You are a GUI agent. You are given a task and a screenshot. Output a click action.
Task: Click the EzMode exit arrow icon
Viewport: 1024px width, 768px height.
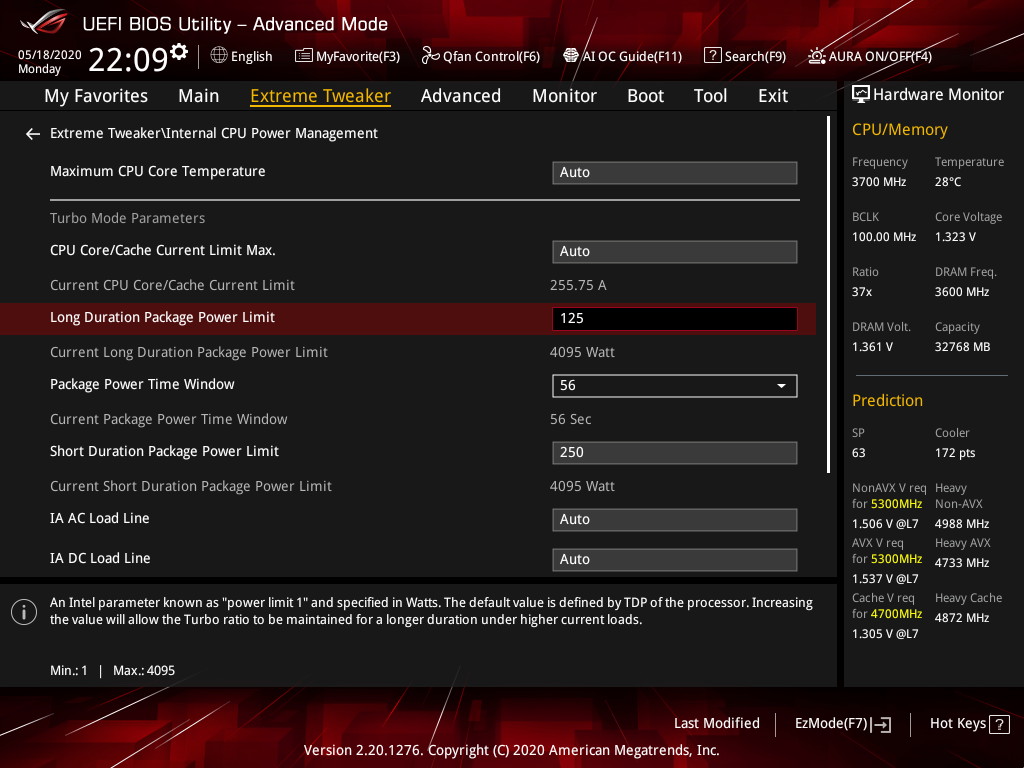[x=882, y=724]
